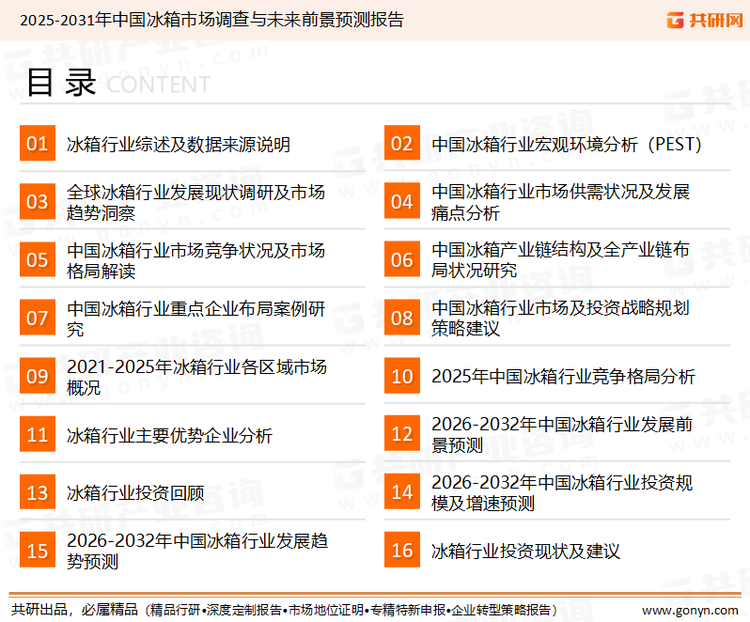Screen dimensions: 750x622
Task: Open chapter 中国冰箱行业市场竞争状况及市场格局解读
Action: [x=196, y=260]
